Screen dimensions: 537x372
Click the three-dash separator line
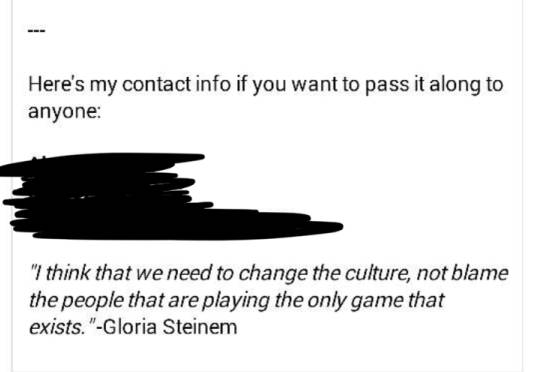click(x=37, y=31)
